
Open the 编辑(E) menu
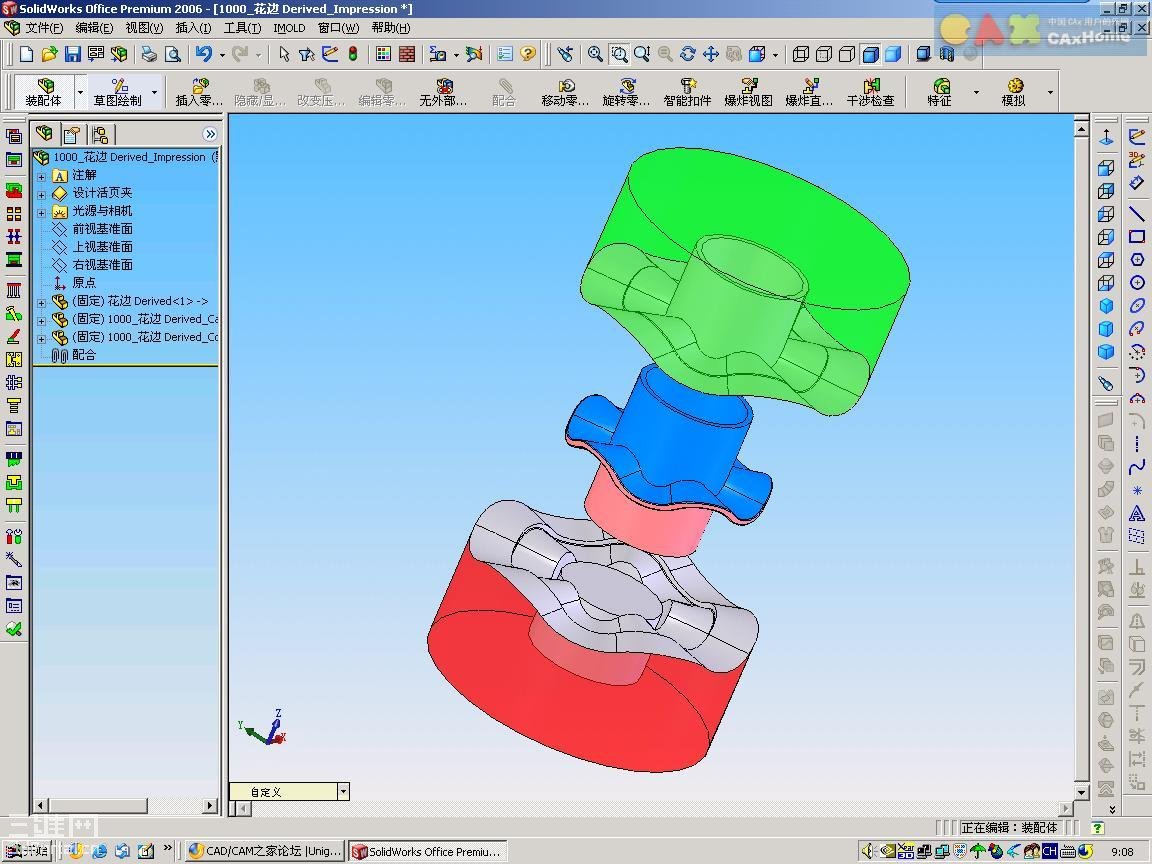94,28
